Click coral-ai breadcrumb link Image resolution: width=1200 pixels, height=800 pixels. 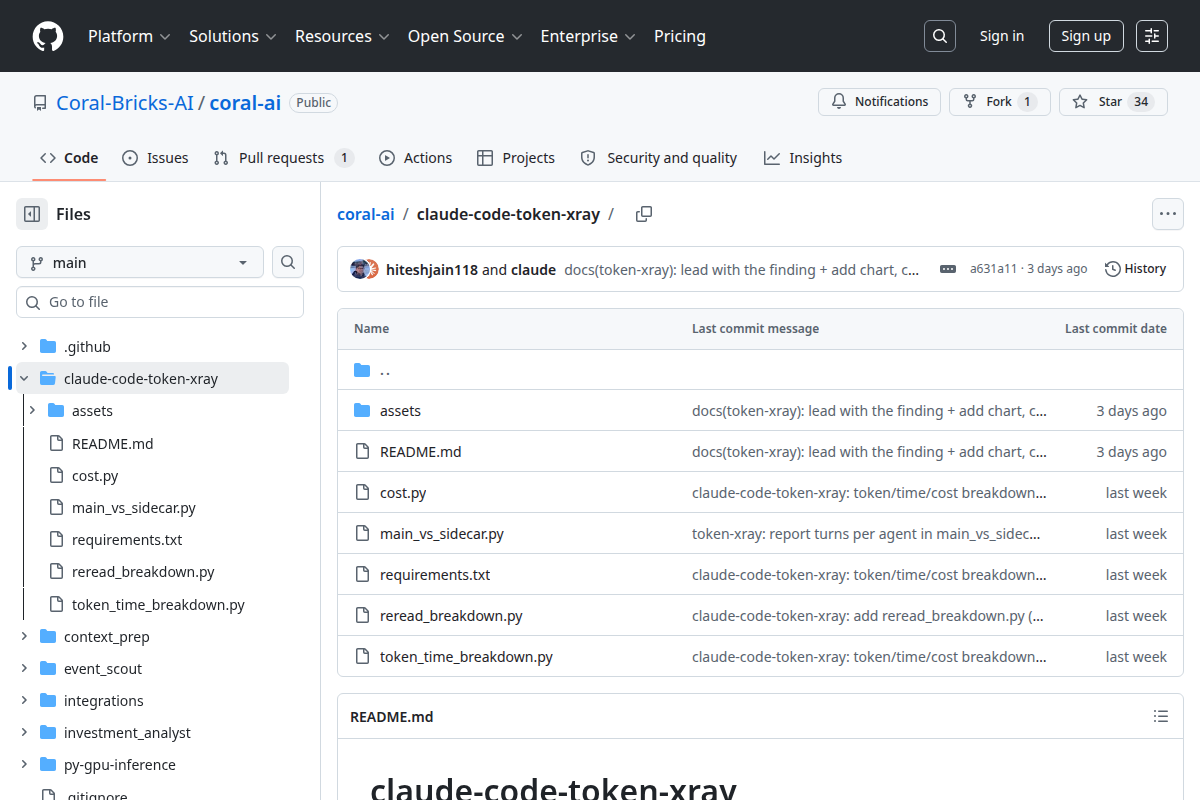click(366, 214)
